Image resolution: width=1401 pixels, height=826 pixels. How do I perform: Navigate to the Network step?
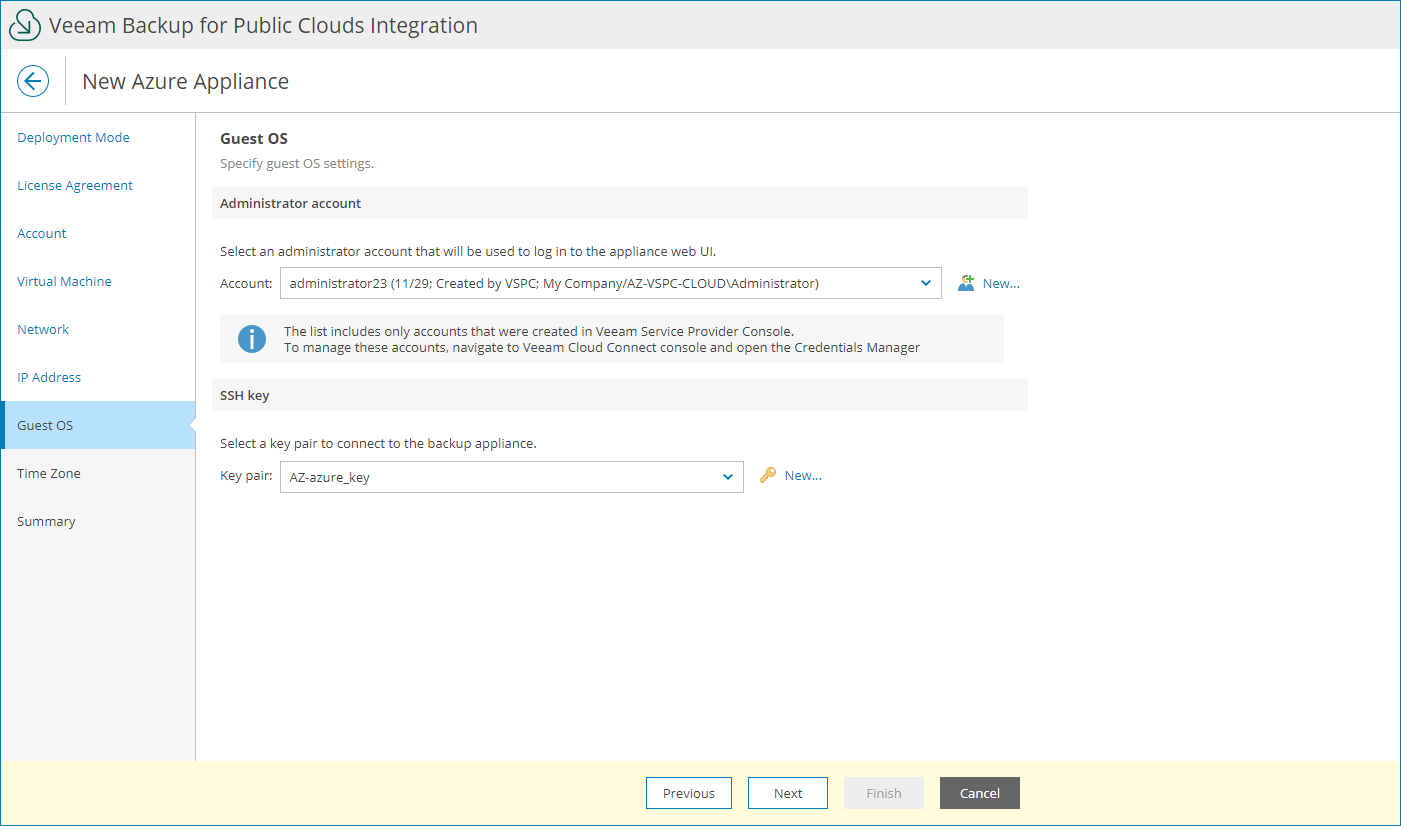(x=42, y=329)
